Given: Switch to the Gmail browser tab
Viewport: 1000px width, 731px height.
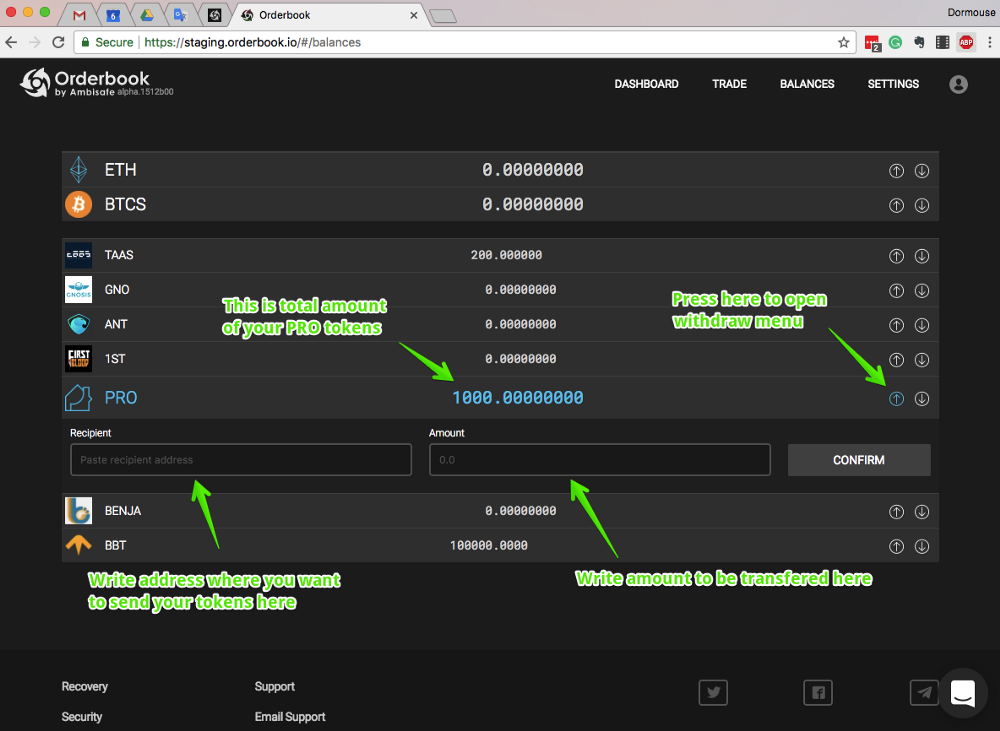Looking at the screenshot, I should click(79, 15).
